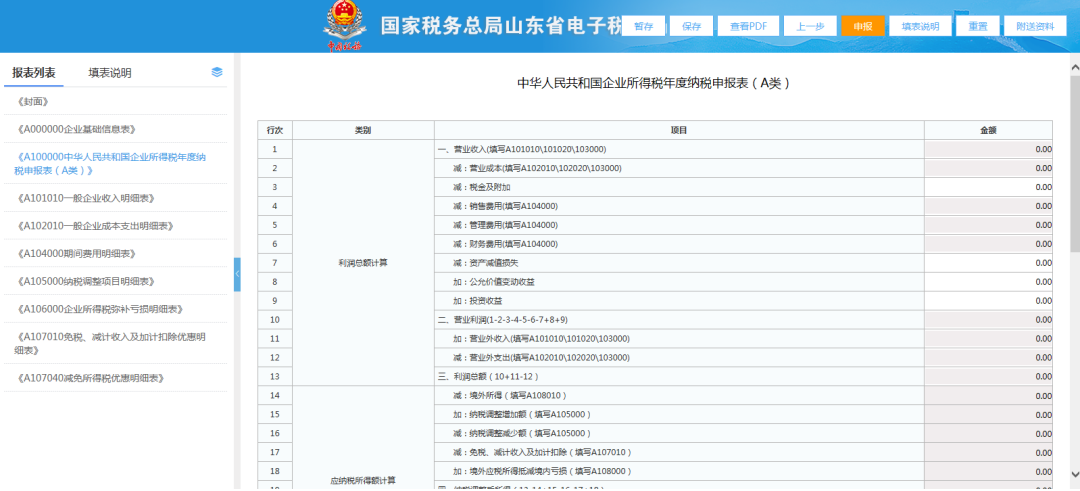Click the 类别 column header

tap(364, 130)
